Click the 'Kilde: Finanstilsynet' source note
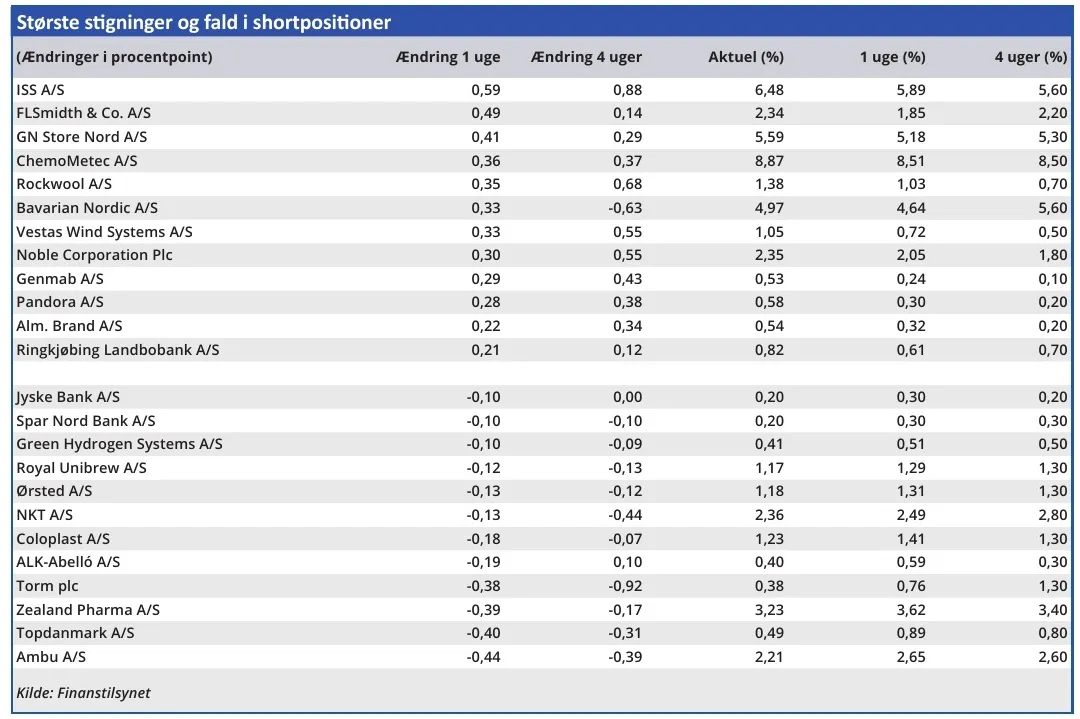This screenshot has height=719, width=1080. 83,692
